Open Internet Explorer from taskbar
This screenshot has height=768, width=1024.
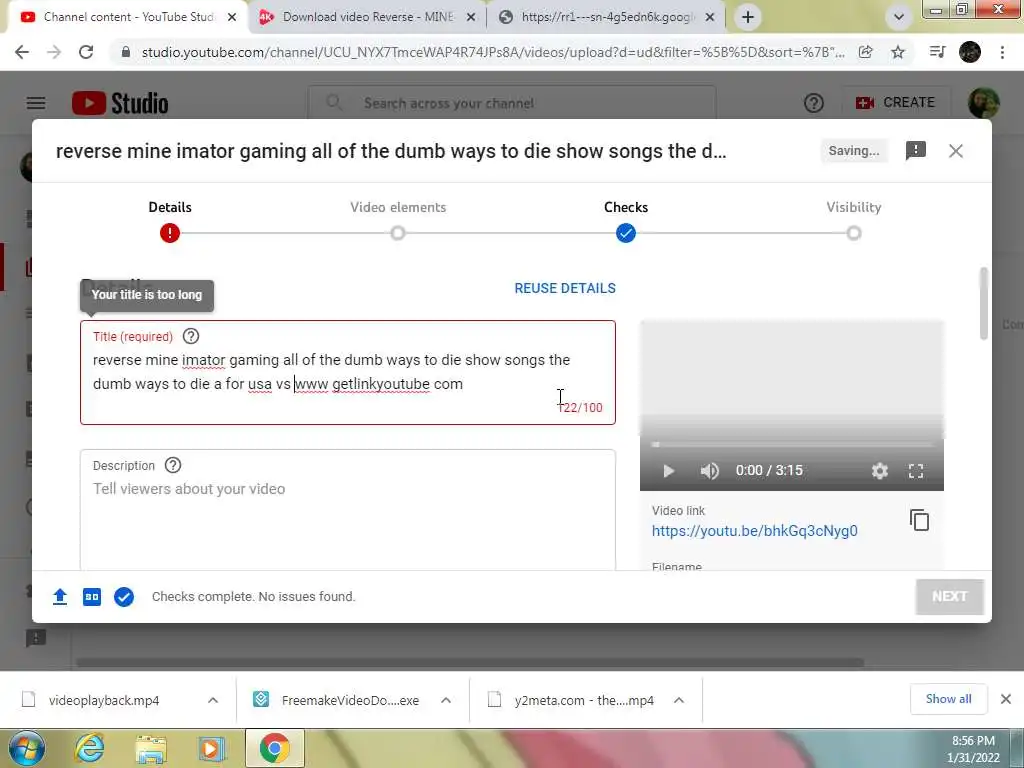tap(89, 748)
